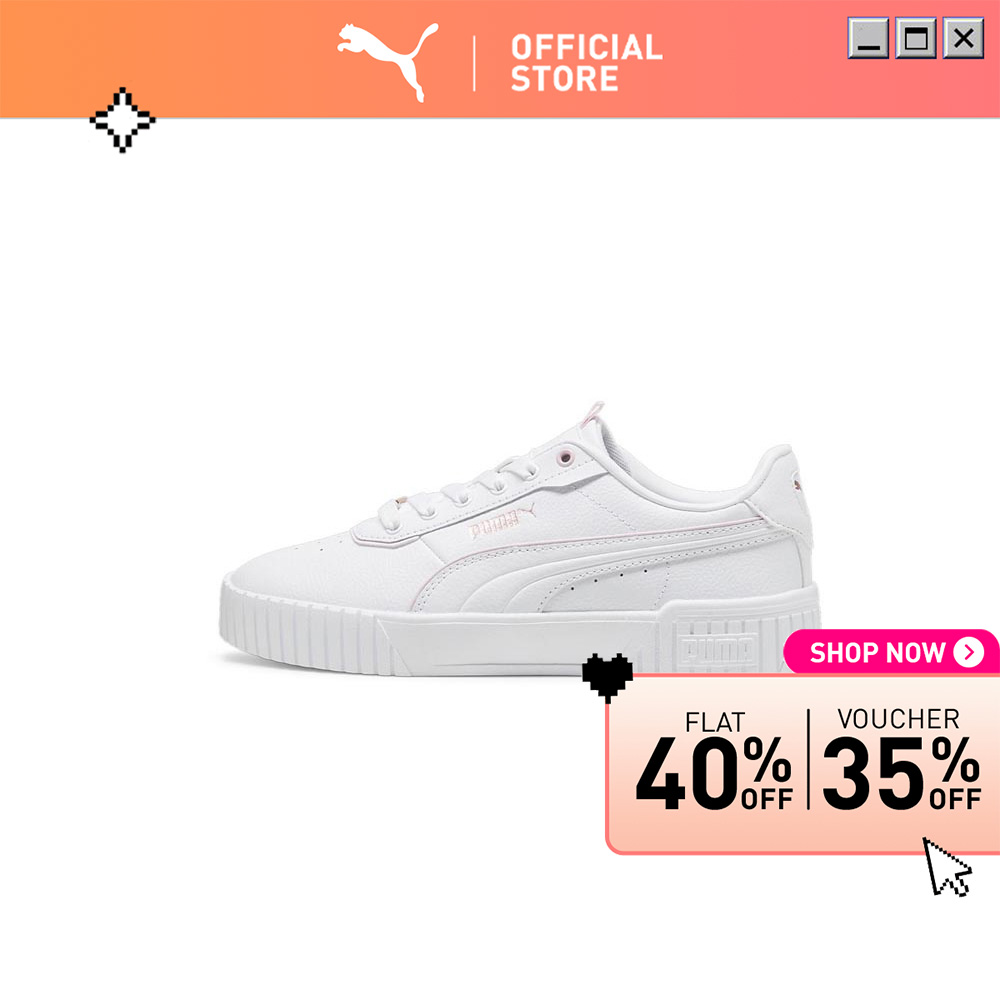This screenshot has width=1000, height=1000.
Task: Click the orange gradient header banner
Action: point(500,59)
